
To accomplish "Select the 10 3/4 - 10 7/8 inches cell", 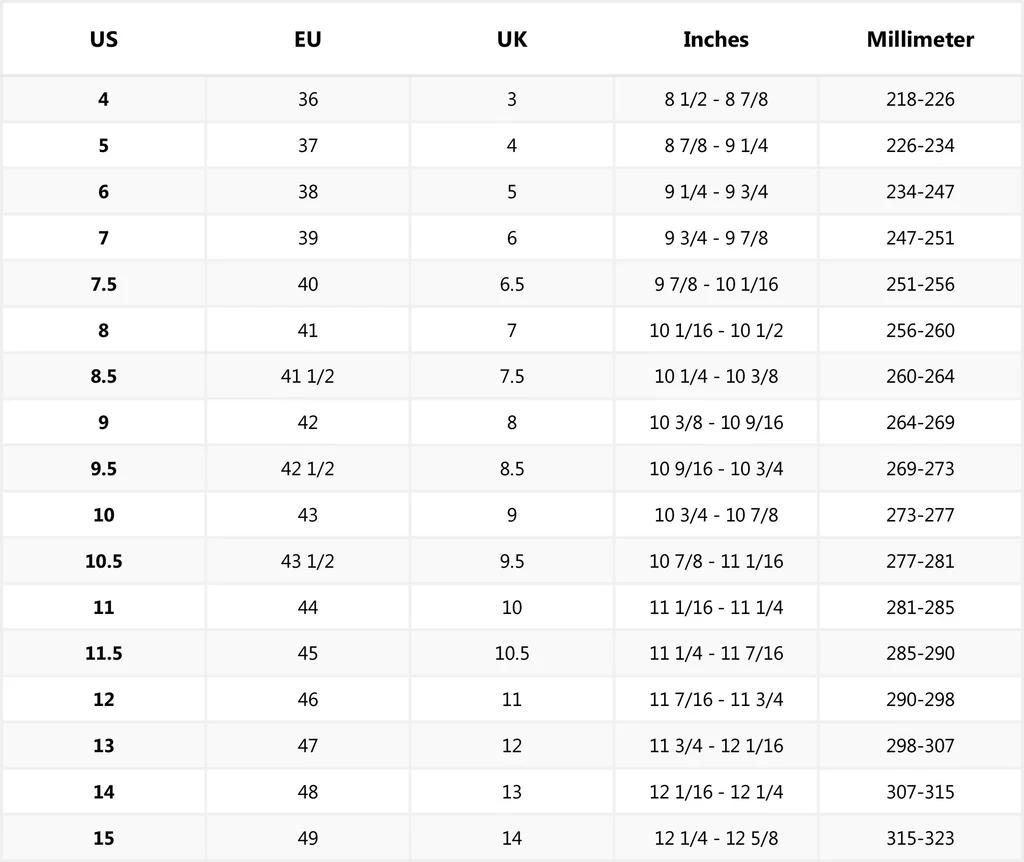I will tap(716, 515).
